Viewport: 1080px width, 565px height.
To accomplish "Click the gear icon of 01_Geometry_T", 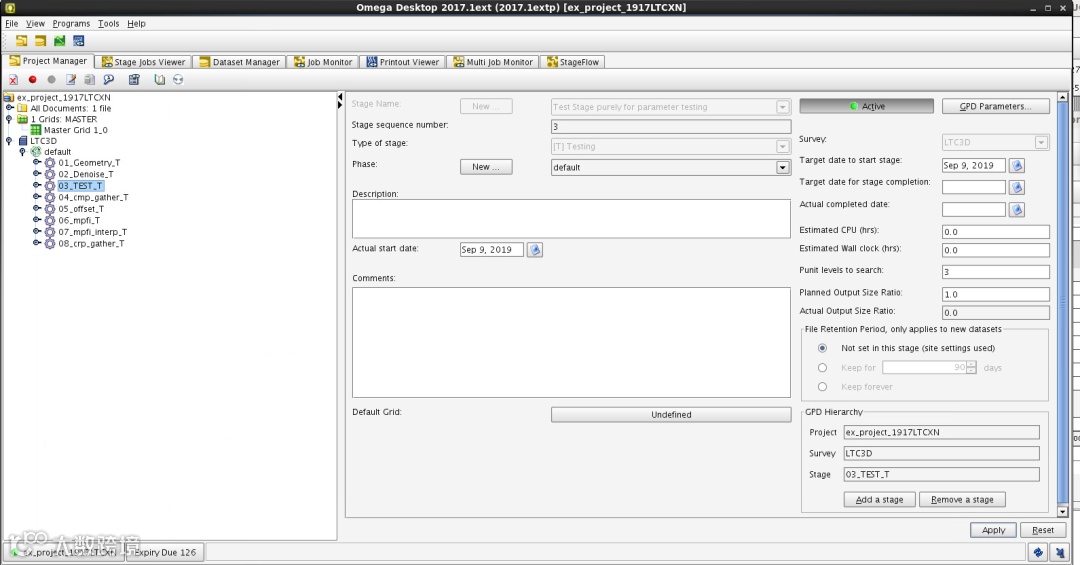I will coord(50,163).
